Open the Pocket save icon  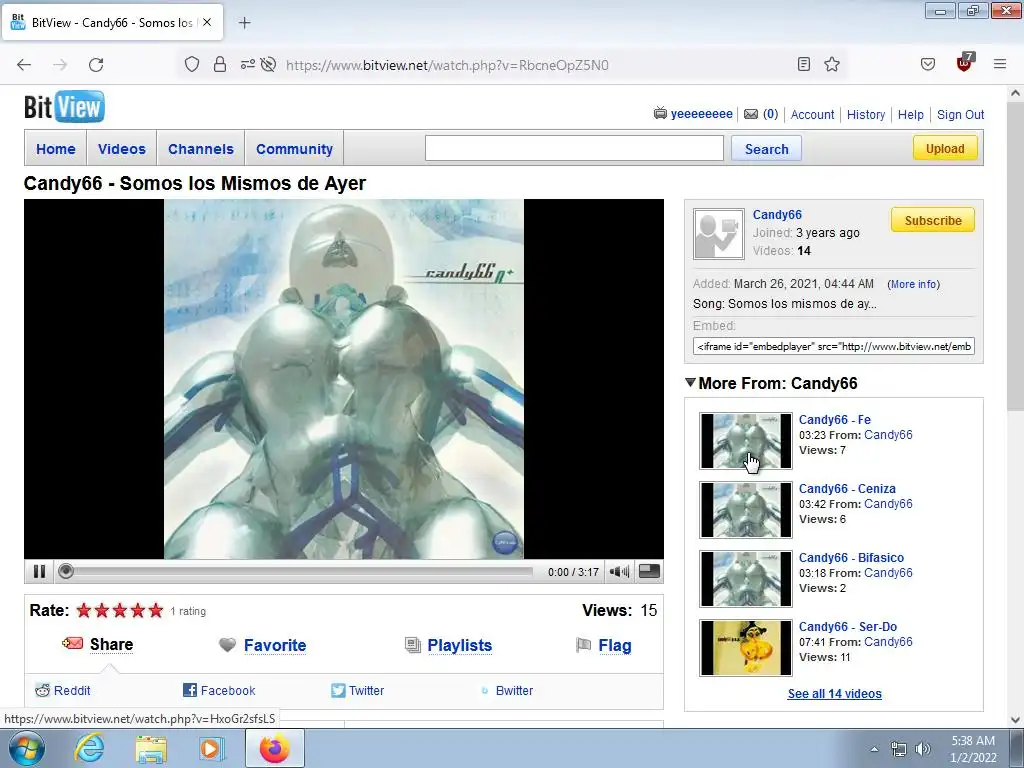[928, 64]
